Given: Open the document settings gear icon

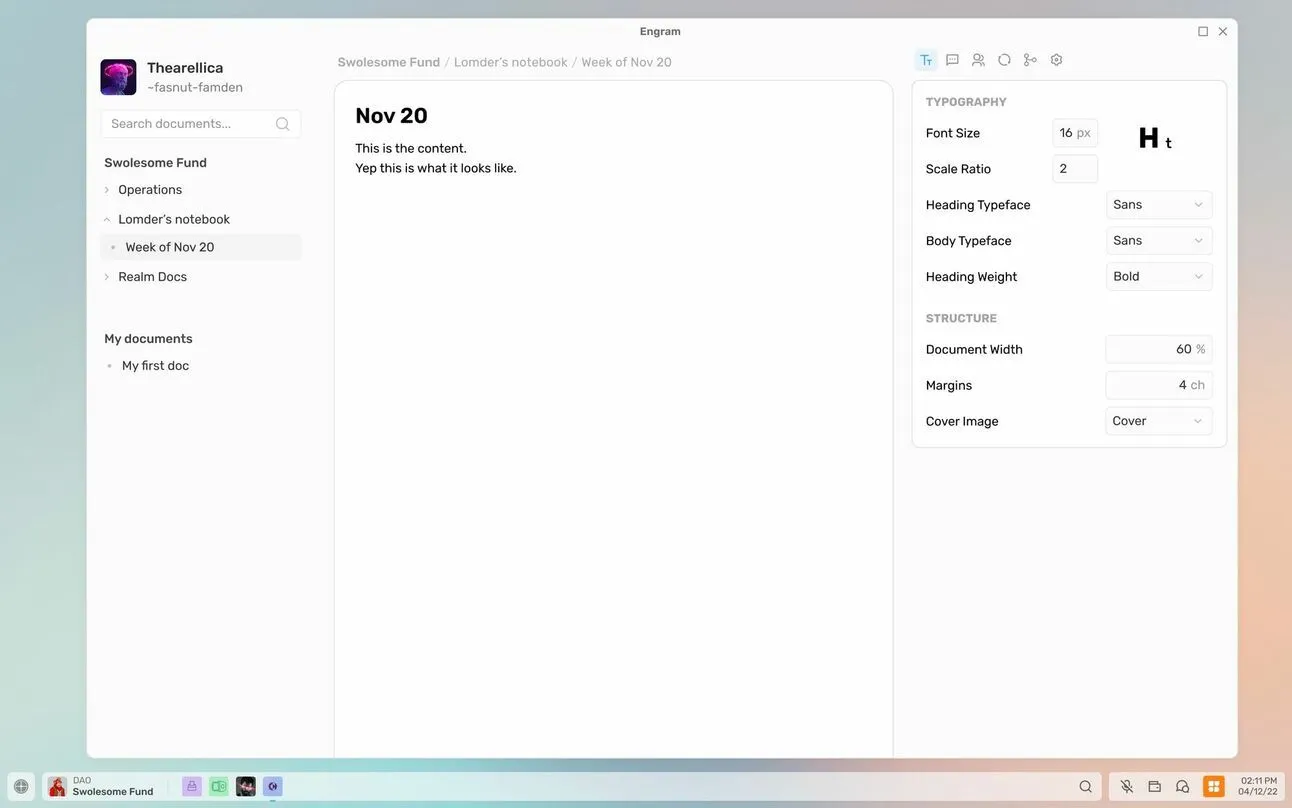Looking at the screenshot, I should 1056,60.
